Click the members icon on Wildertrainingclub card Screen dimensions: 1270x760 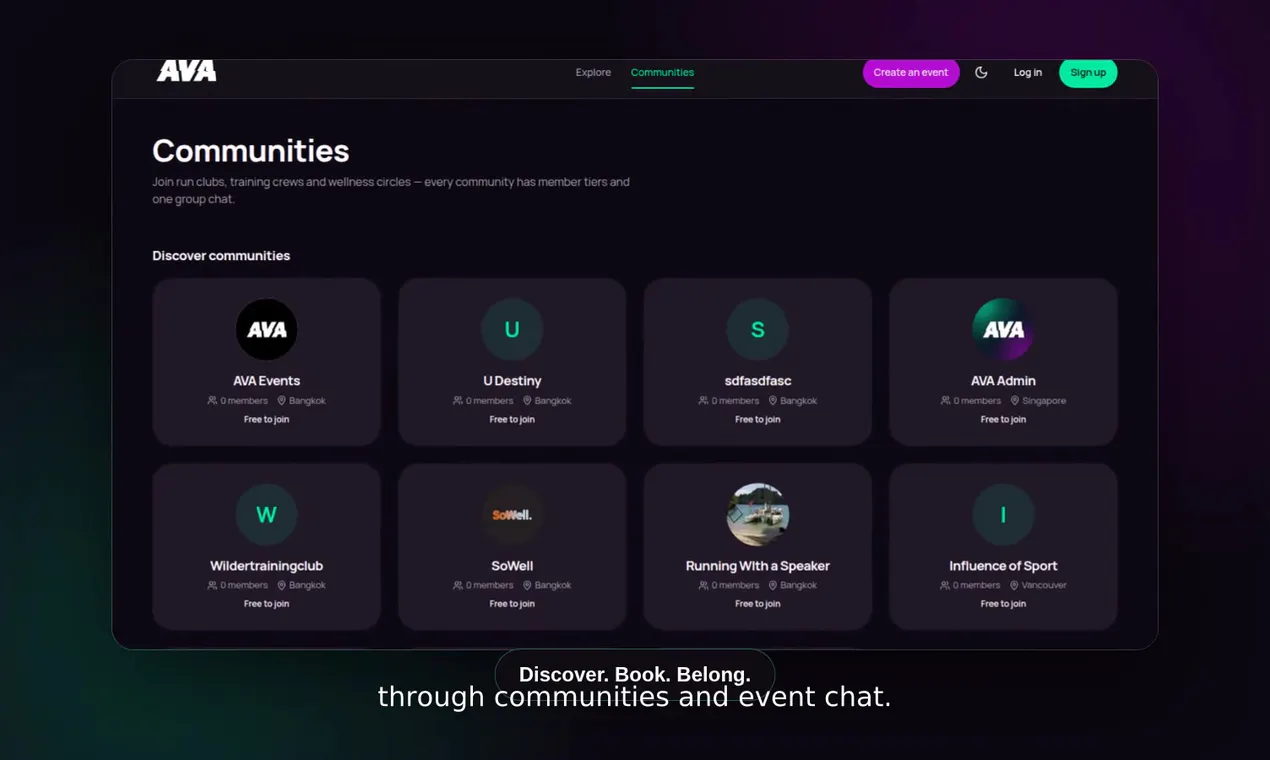tap(212, 585)
